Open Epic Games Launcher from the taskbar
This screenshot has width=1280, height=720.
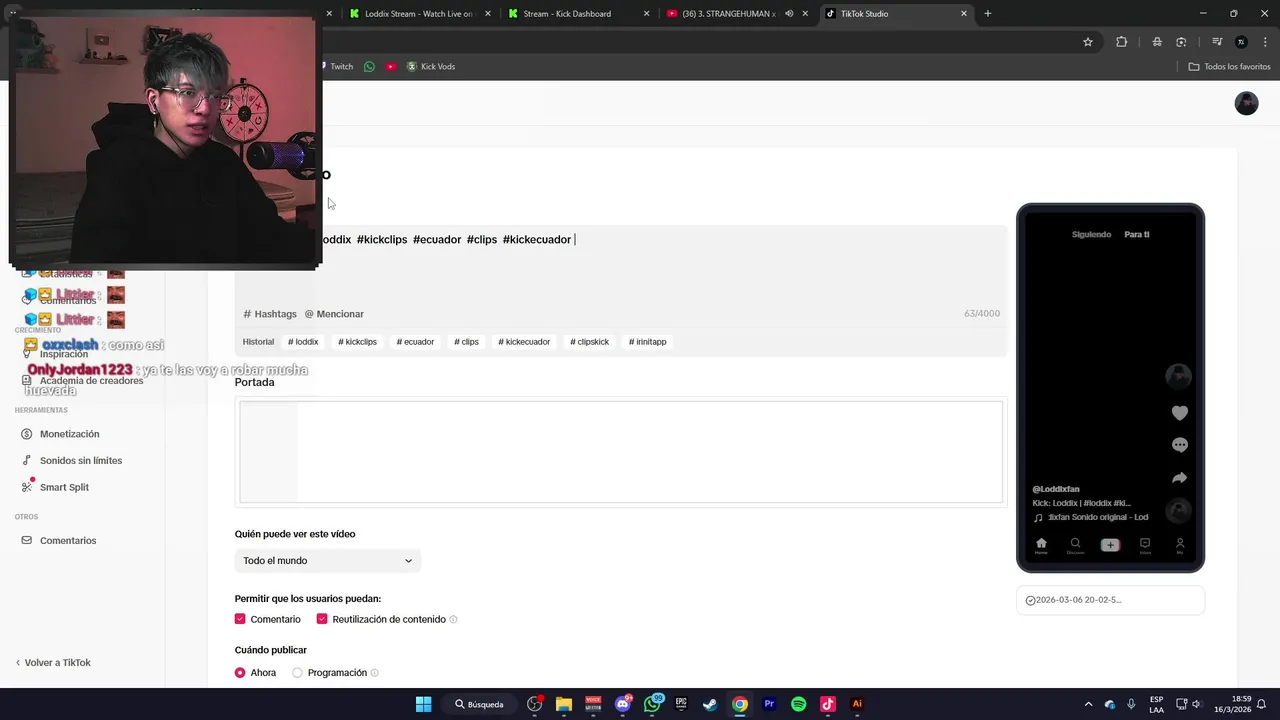(681, 704)
